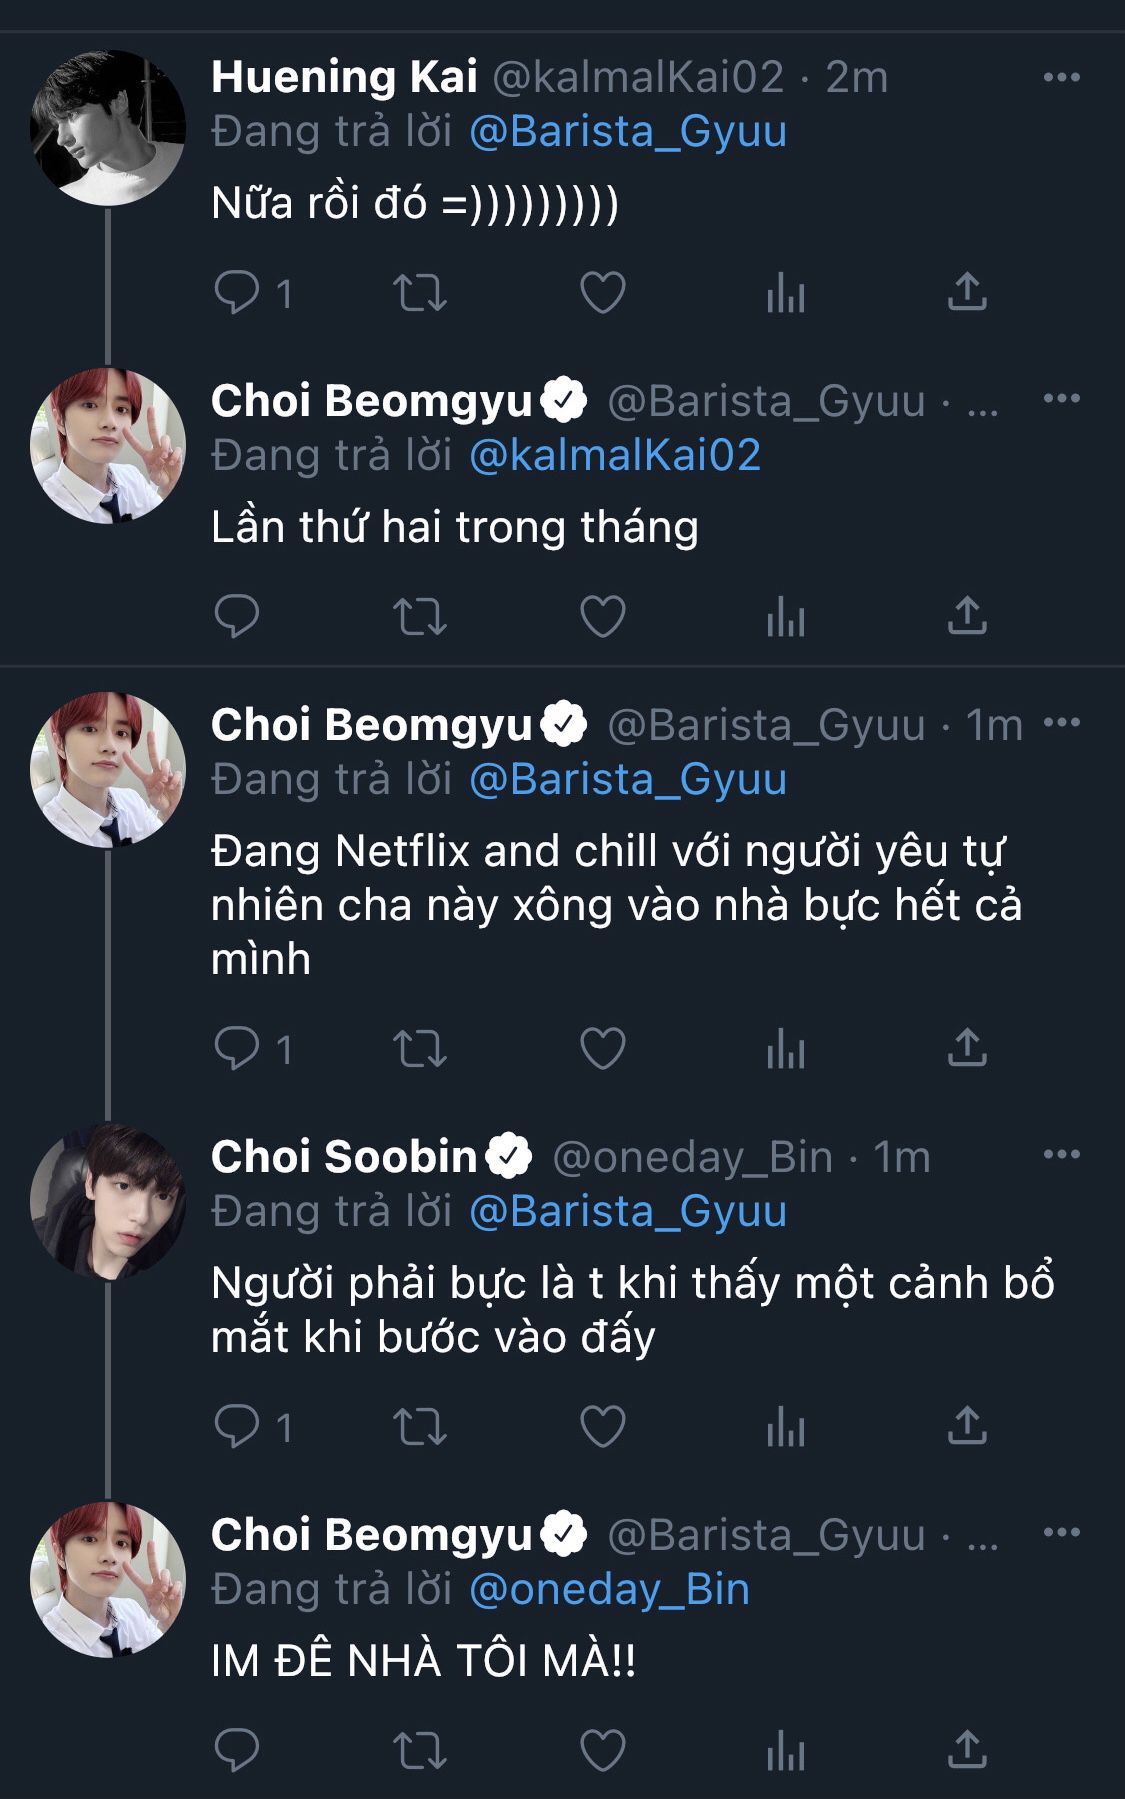Reply to the "IM ĐÊ NHÀ TÔI MÀ!!" tweet
This screenshot has width=1125, height=1799.
[237, 1750]
